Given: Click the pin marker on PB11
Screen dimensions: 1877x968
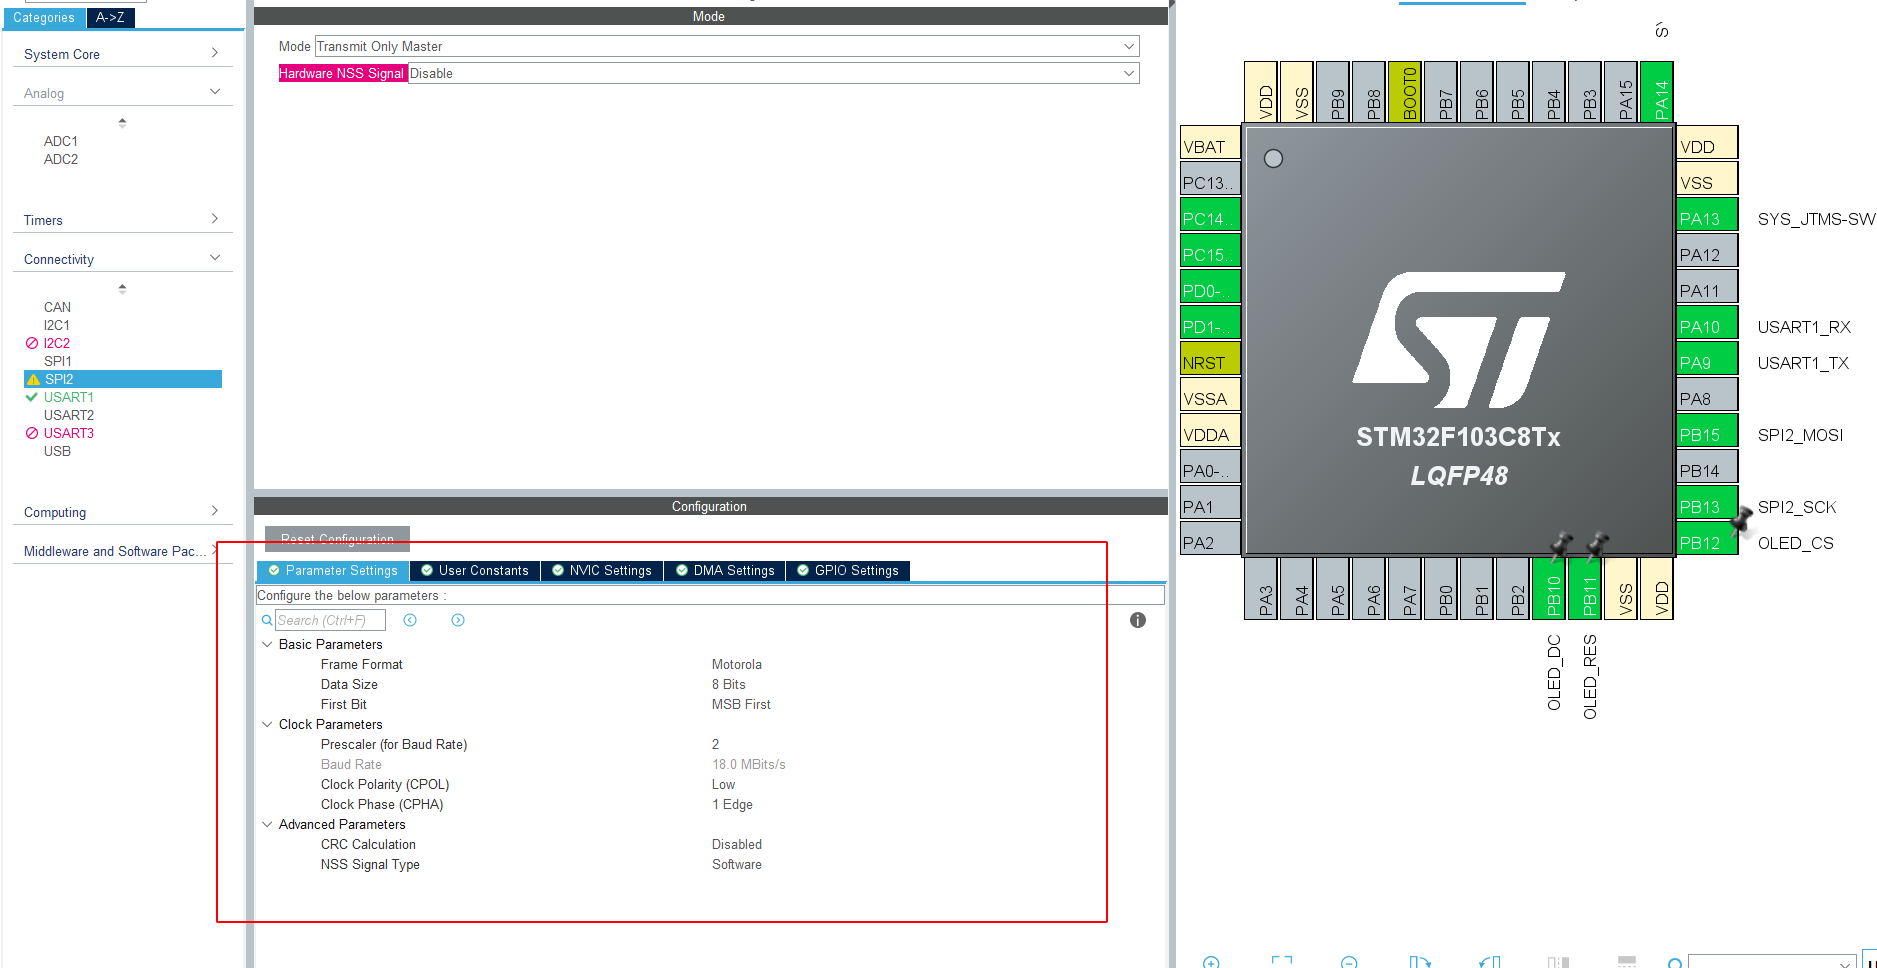Looking at the screenshot, I should 1597,545.
